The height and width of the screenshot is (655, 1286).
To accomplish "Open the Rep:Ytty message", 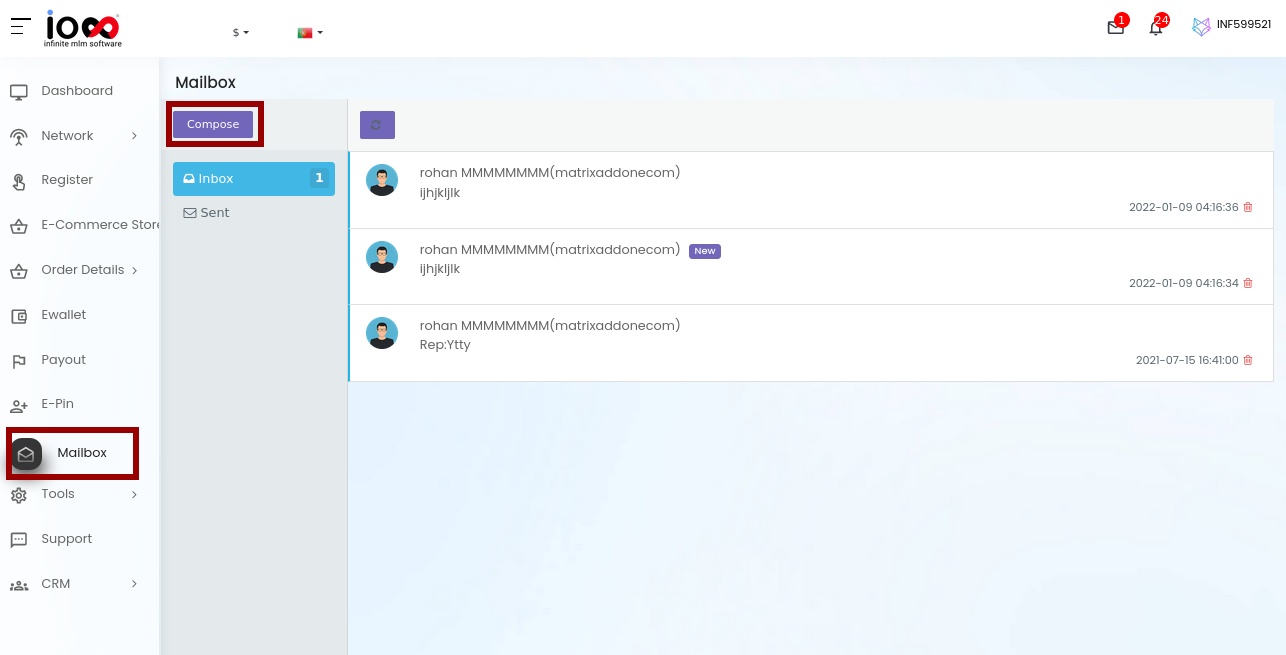I will pyautogui.click(x=811, y=343).
